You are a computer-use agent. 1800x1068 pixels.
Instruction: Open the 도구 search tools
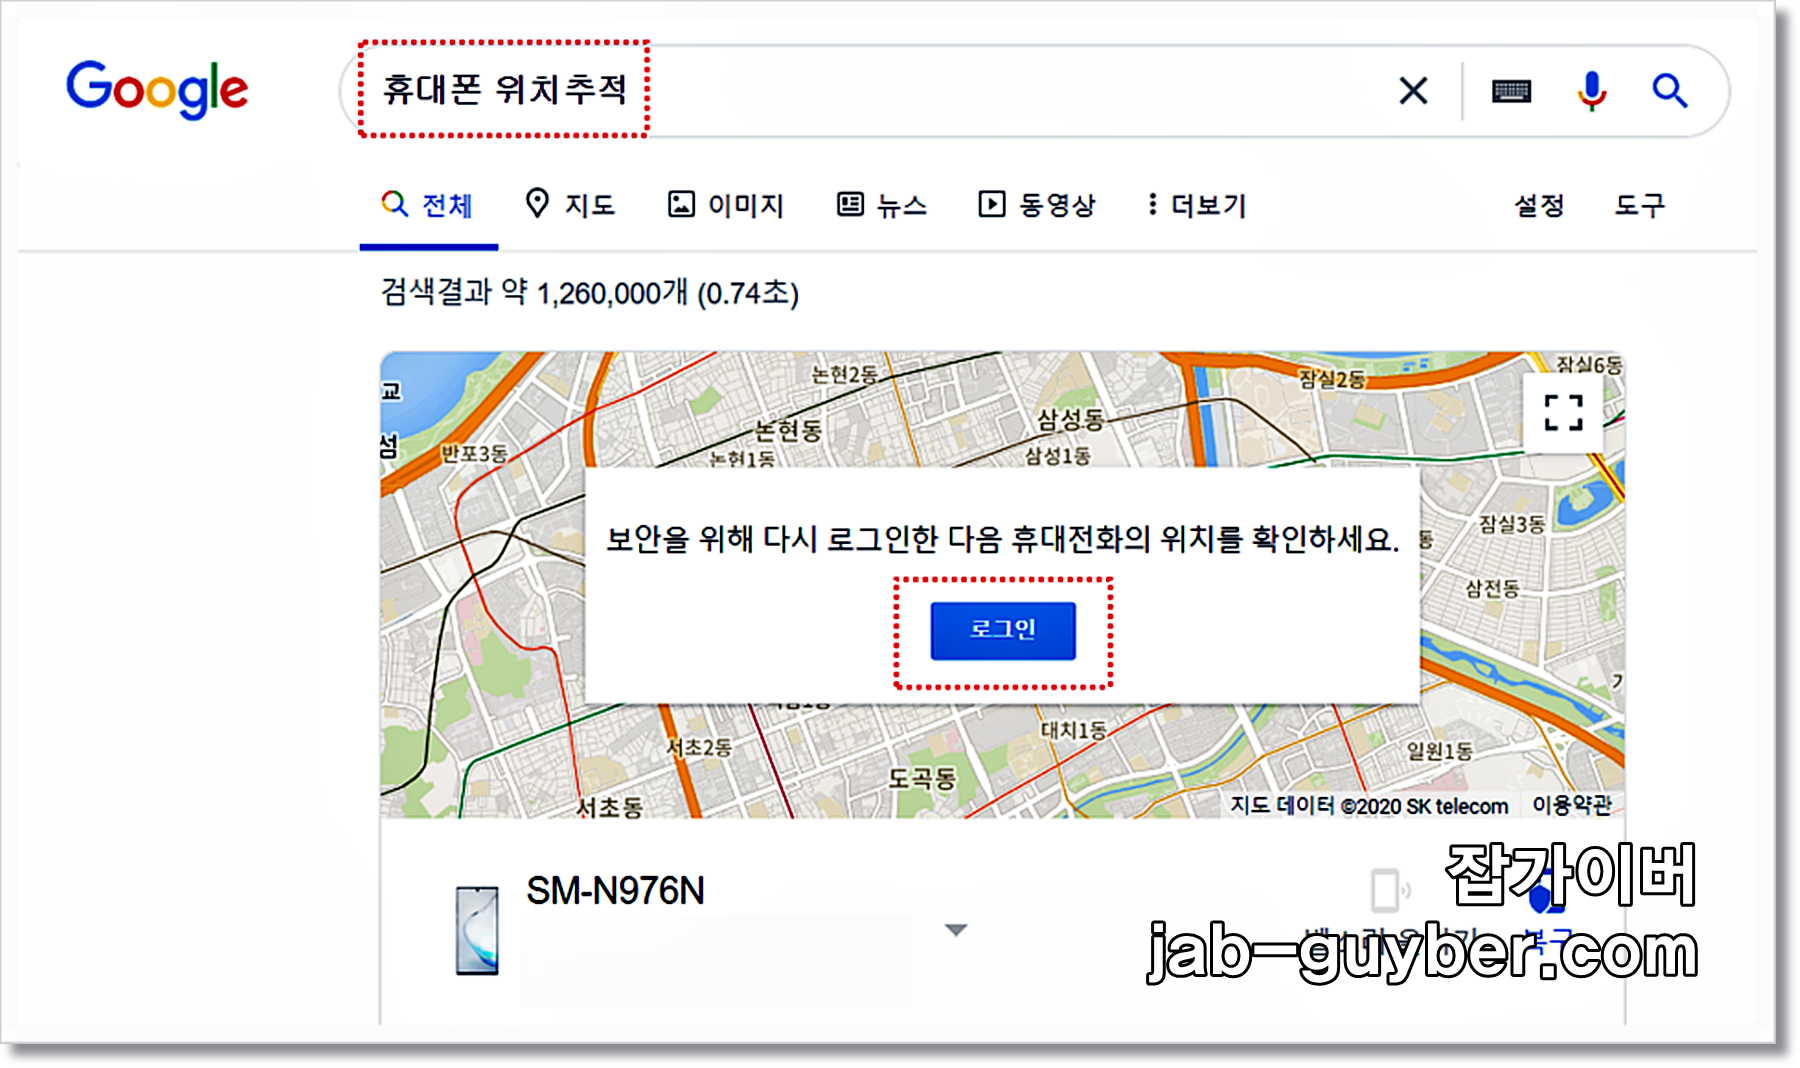[x=1640, y=206]
